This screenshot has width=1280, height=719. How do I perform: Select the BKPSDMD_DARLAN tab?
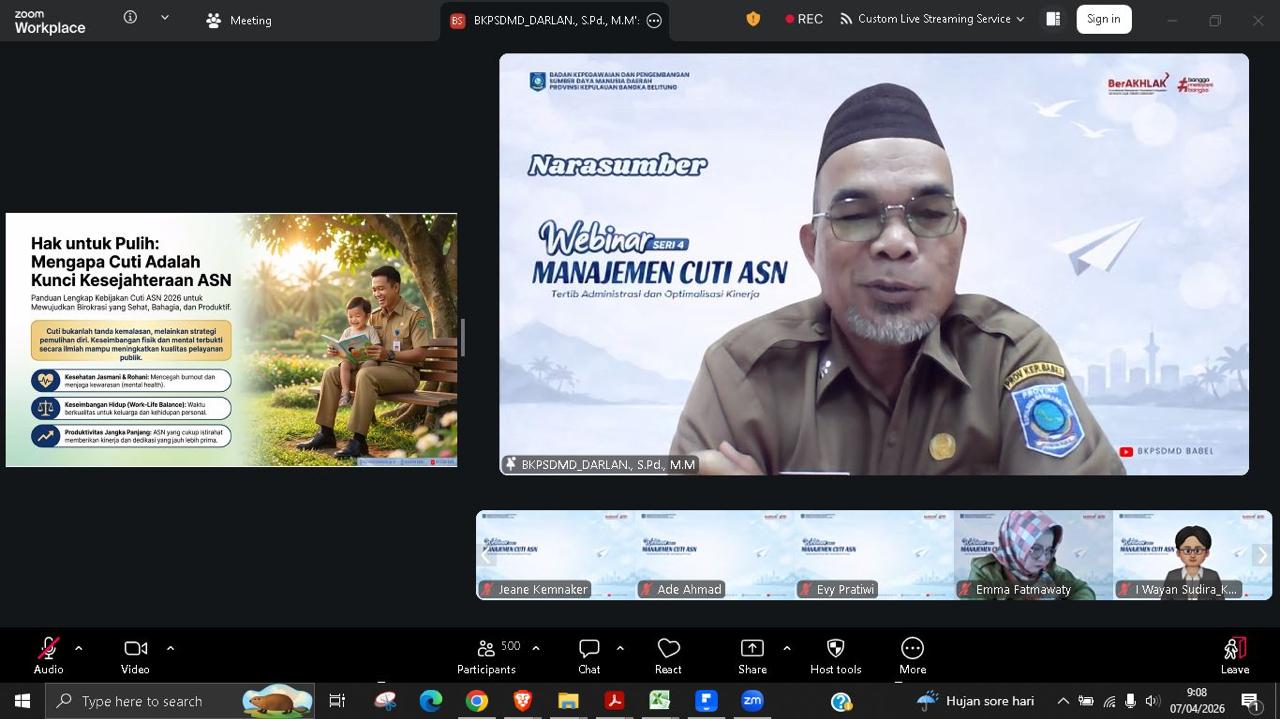(555, 20)
